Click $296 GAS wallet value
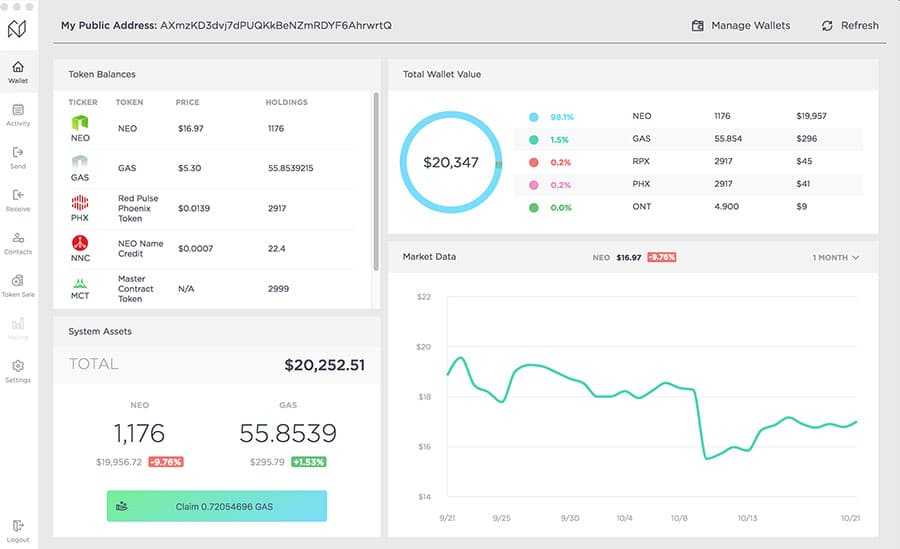900x549 pixels. tap(806, 138)
